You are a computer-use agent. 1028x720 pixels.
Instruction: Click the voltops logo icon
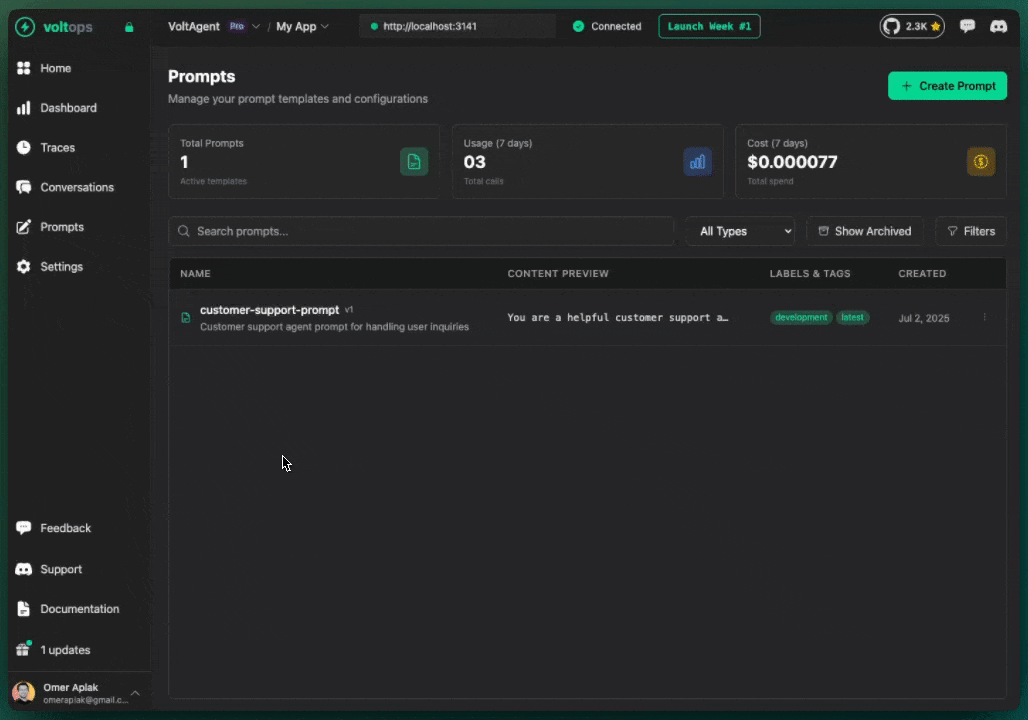click(25, 27)
